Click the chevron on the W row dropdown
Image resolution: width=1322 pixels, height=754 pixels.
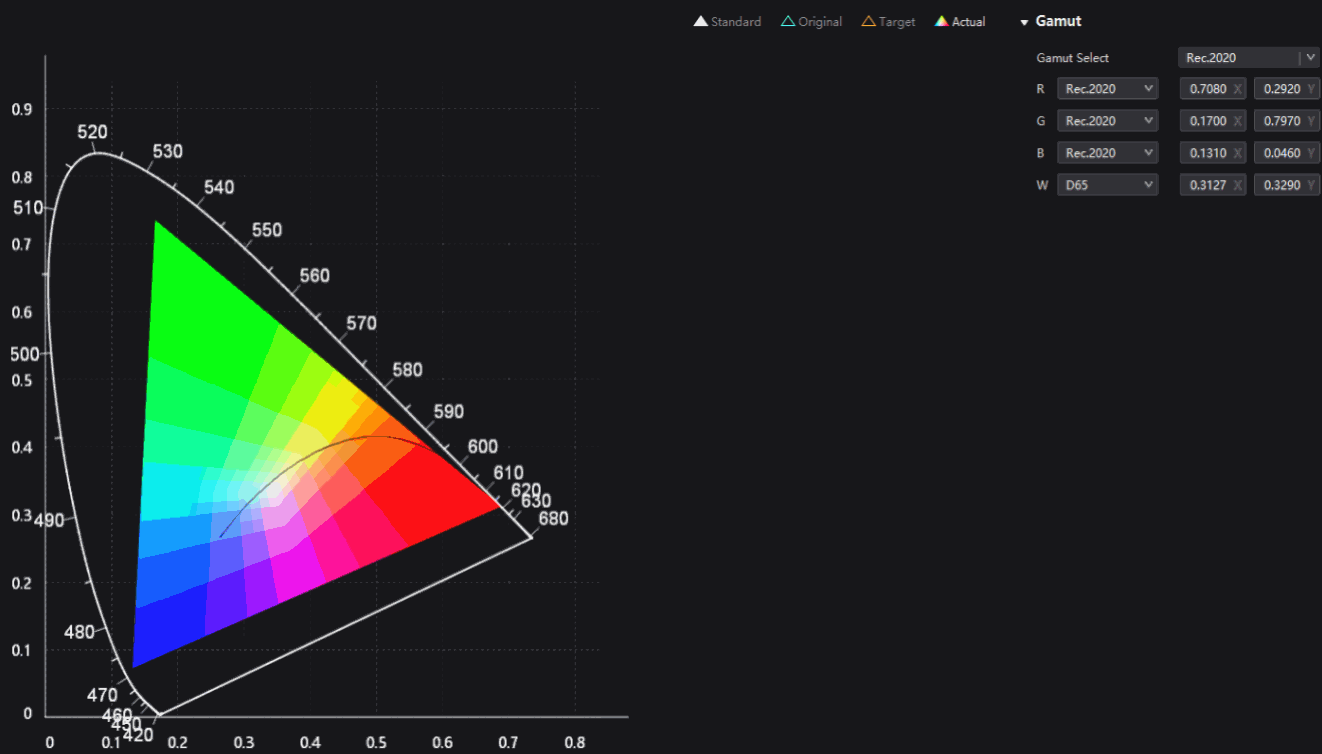1147,184
